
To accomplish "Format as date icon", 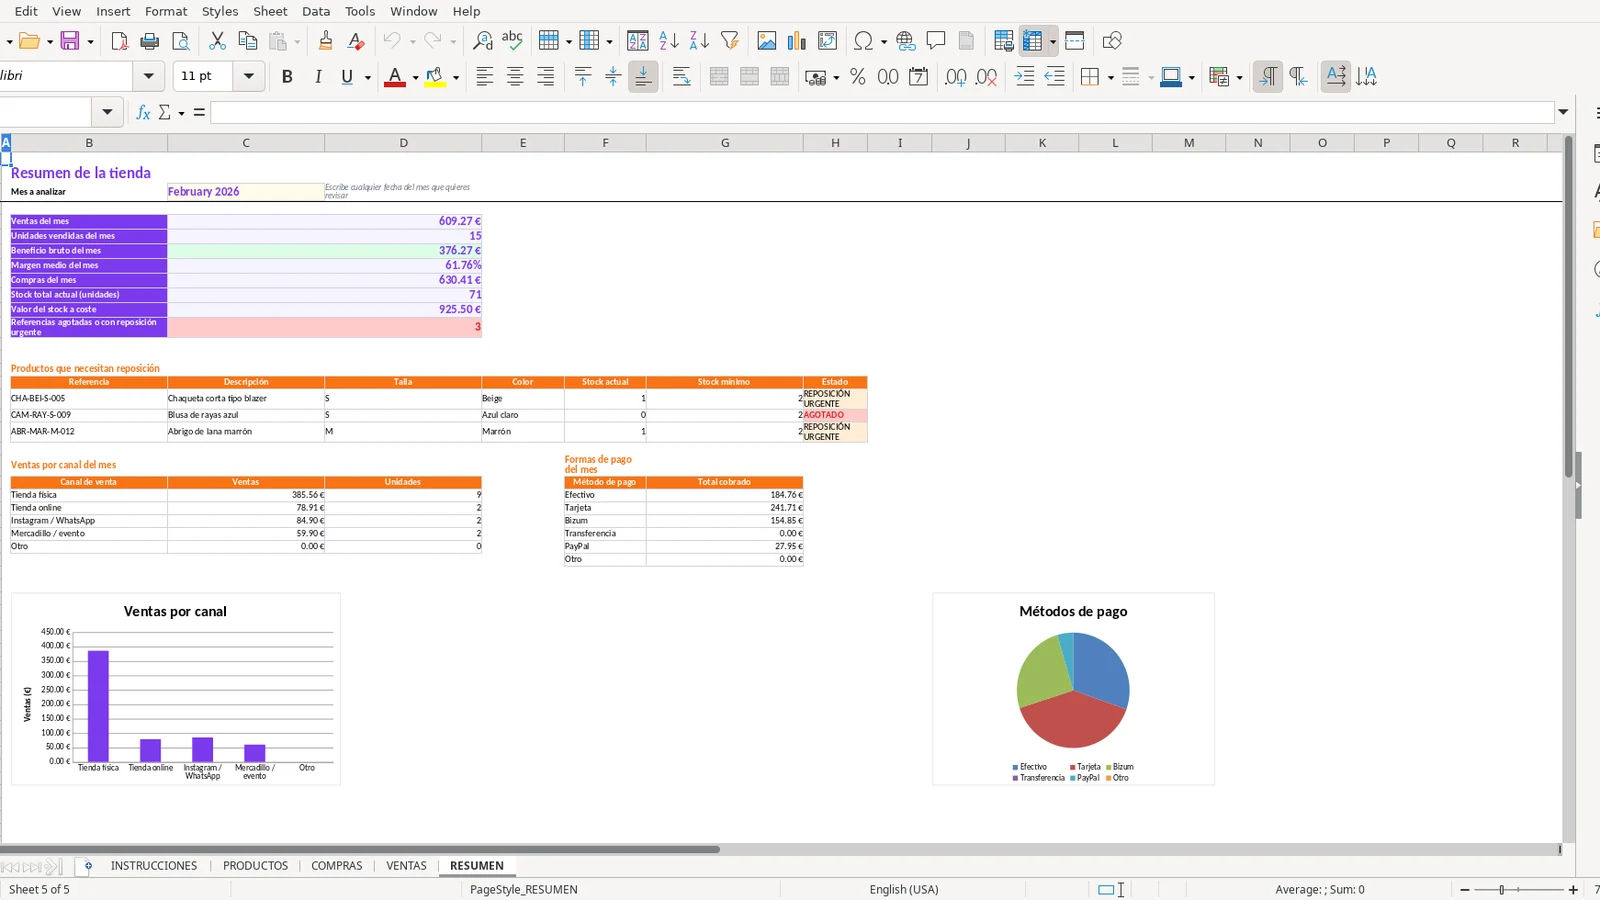I will 919,77.
